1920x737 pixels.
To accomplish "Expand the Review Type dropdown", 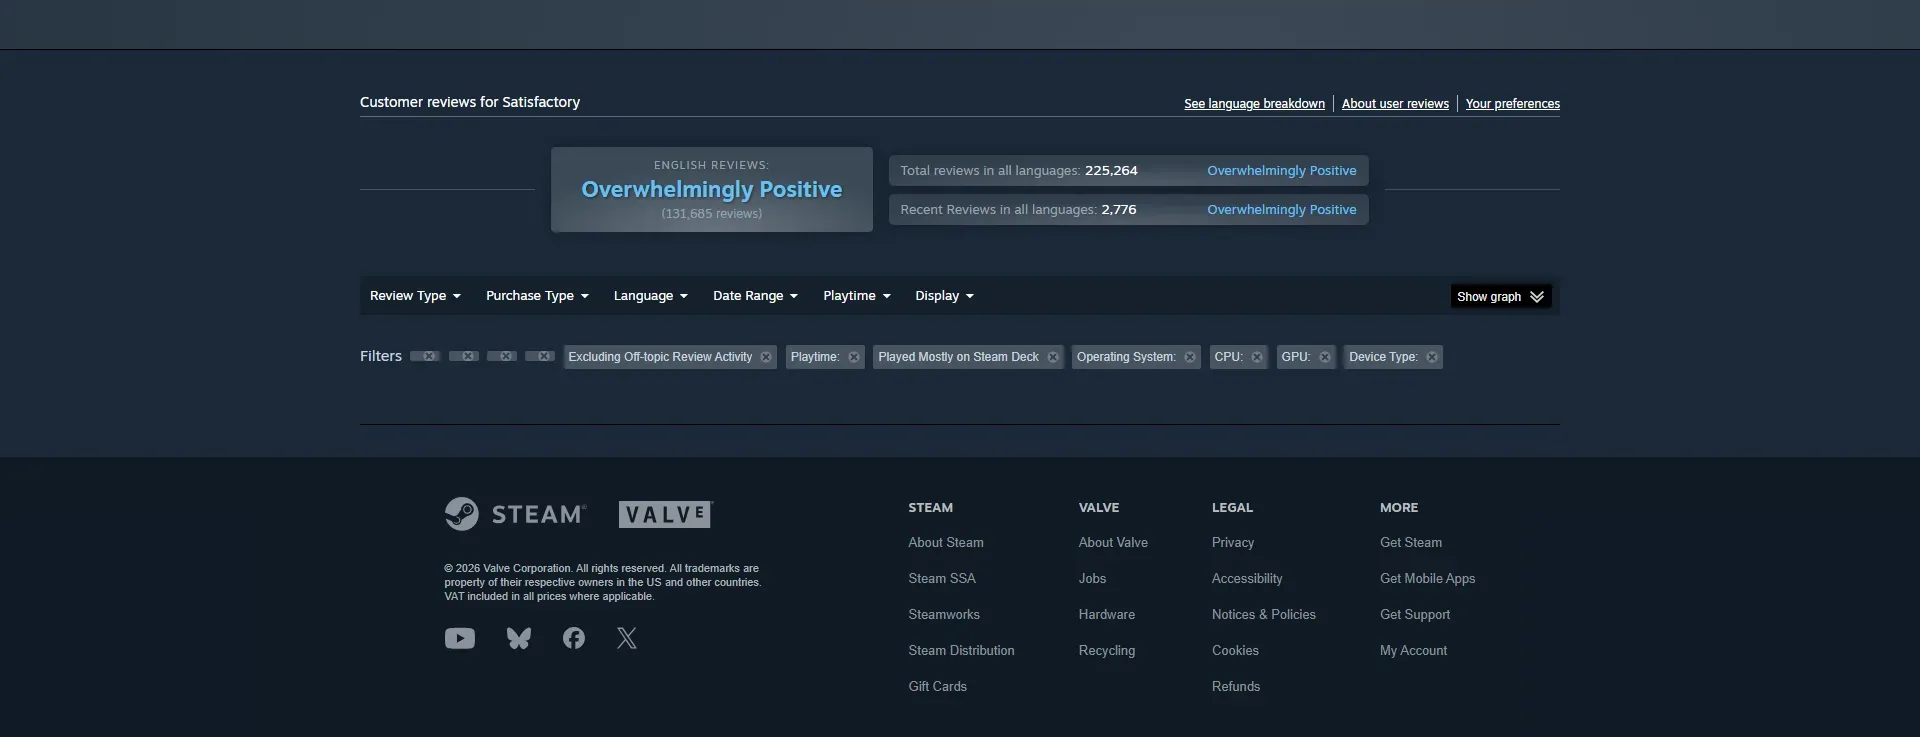I will (x=415, y=296).
